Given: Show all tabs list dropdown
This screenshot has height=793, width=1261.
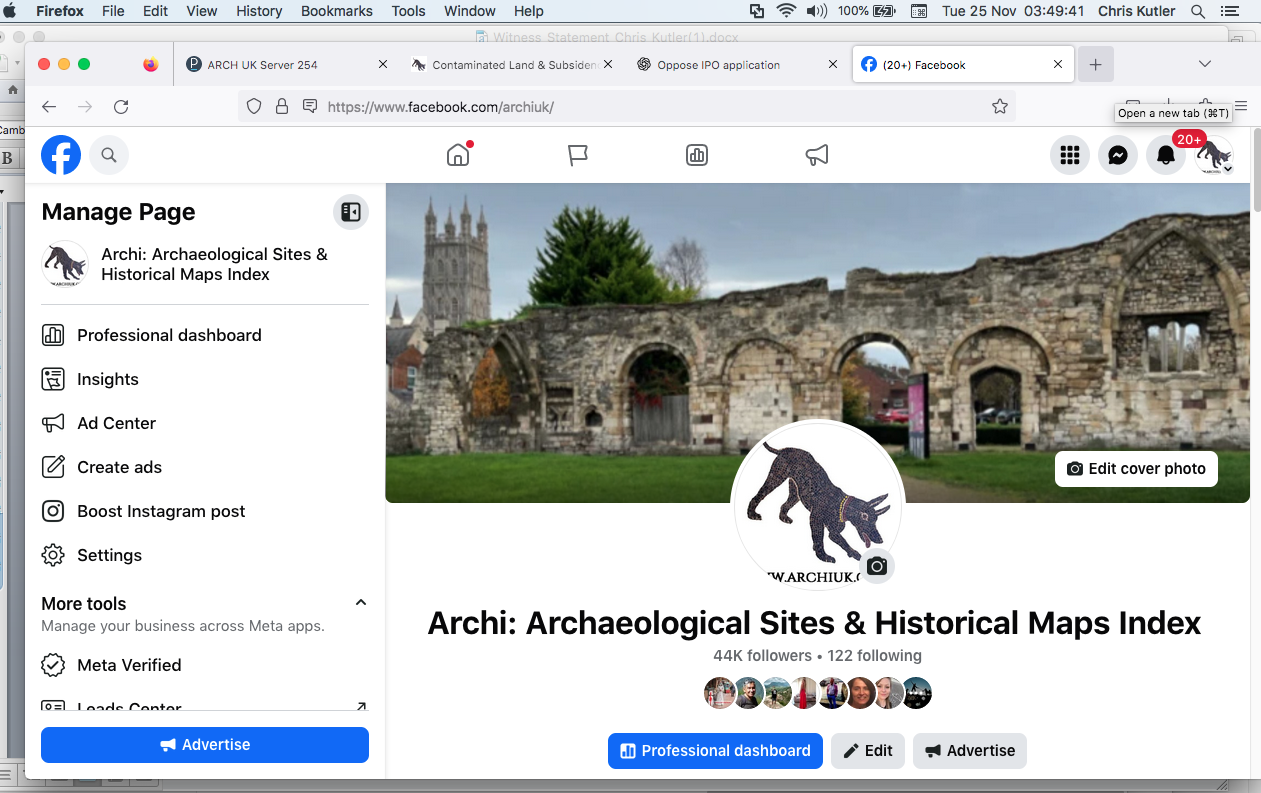Looking at the screenshot, I should click(x=1205, y=64).
